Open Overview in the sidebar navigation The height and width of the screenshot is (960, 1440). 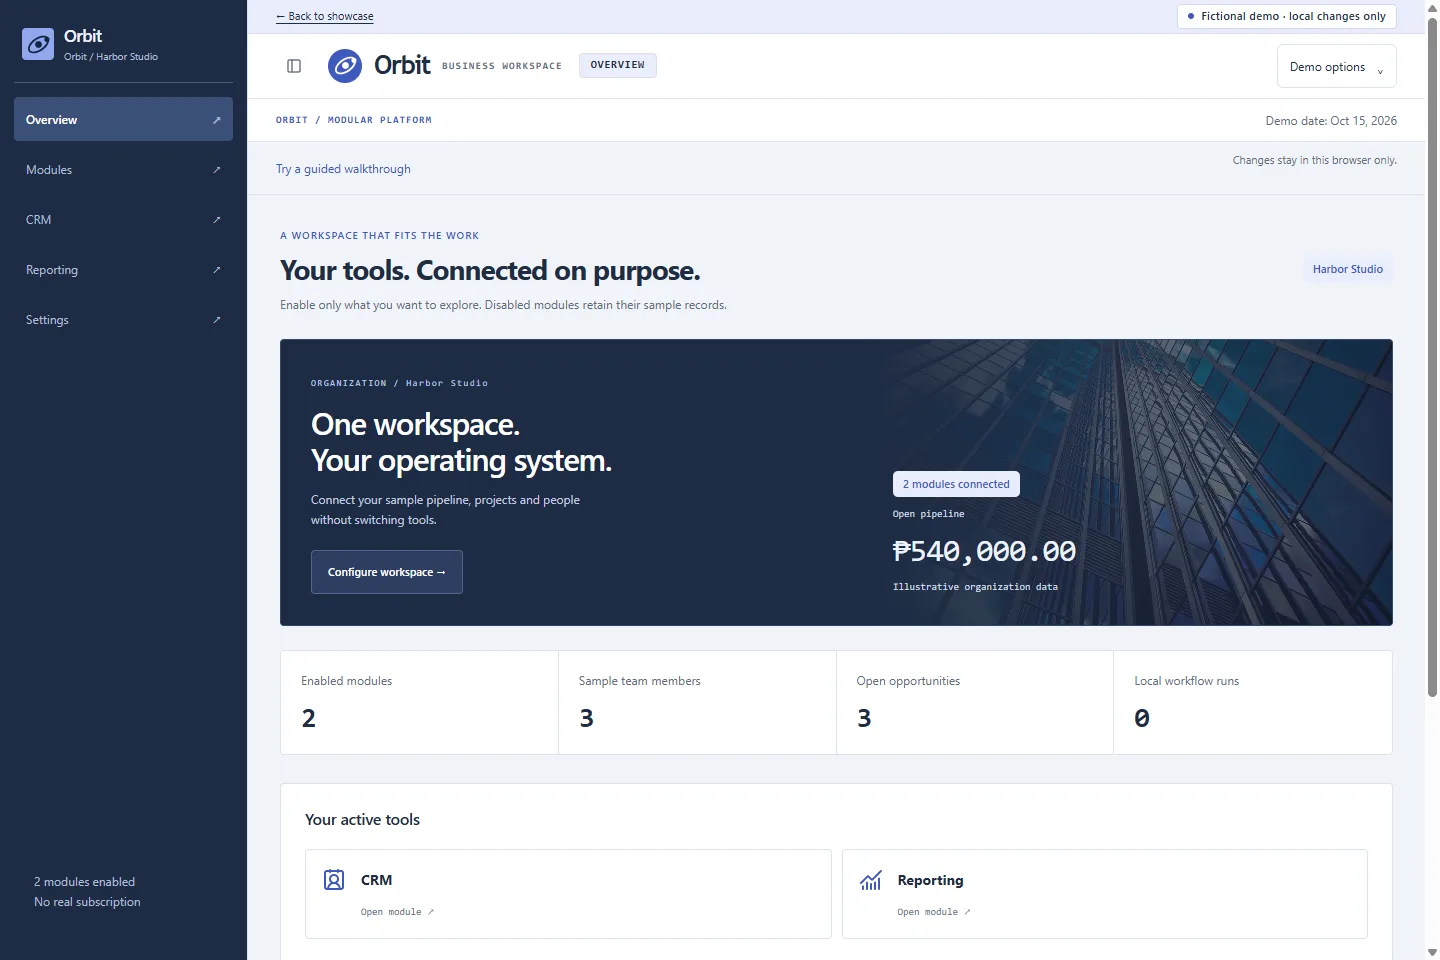click(123, 119)
